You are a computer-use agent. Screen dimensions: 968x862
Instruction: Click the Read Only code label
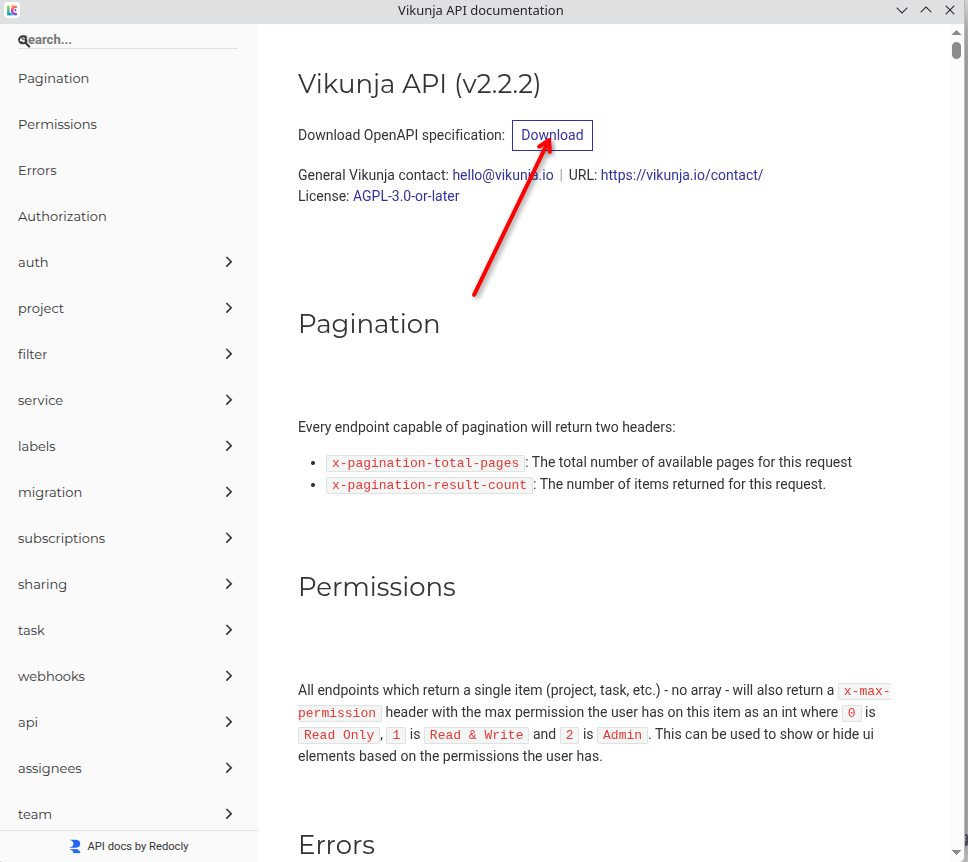[x=339, y=735]
